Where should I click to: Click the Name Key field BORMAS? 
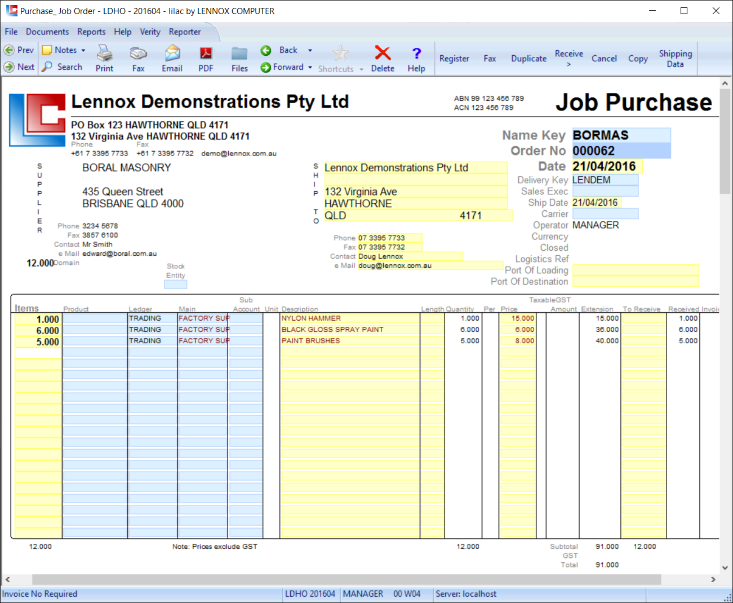point(621,135)
